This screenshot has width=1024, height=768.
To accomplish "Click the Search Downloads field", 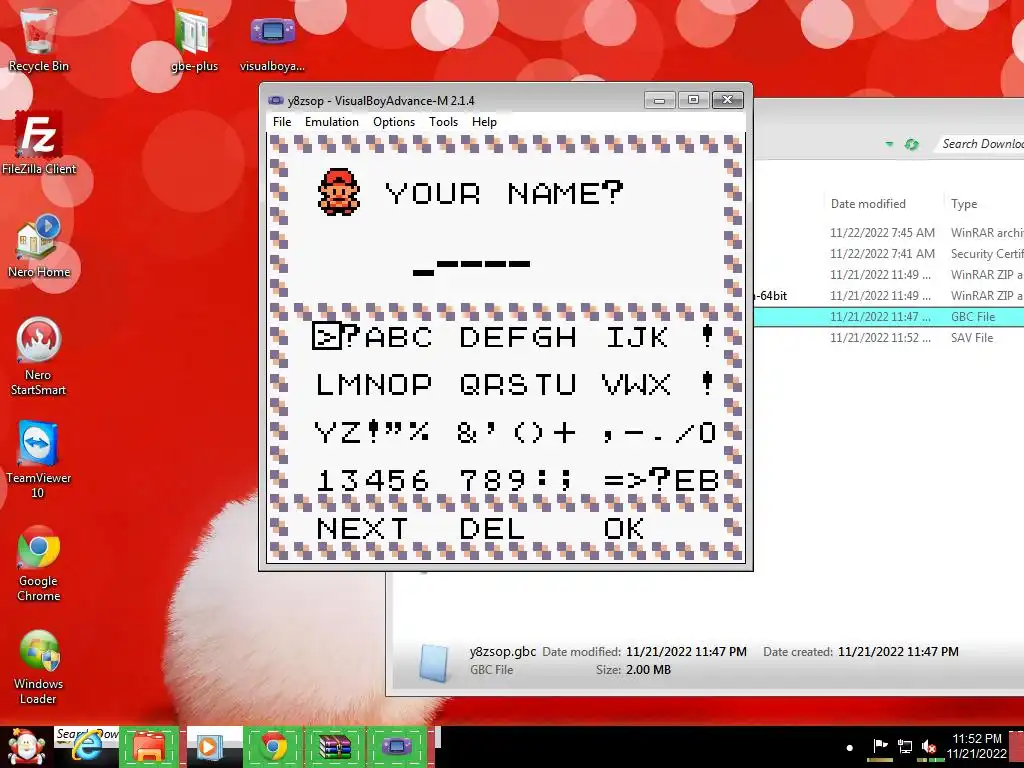I will pos(980,144).
